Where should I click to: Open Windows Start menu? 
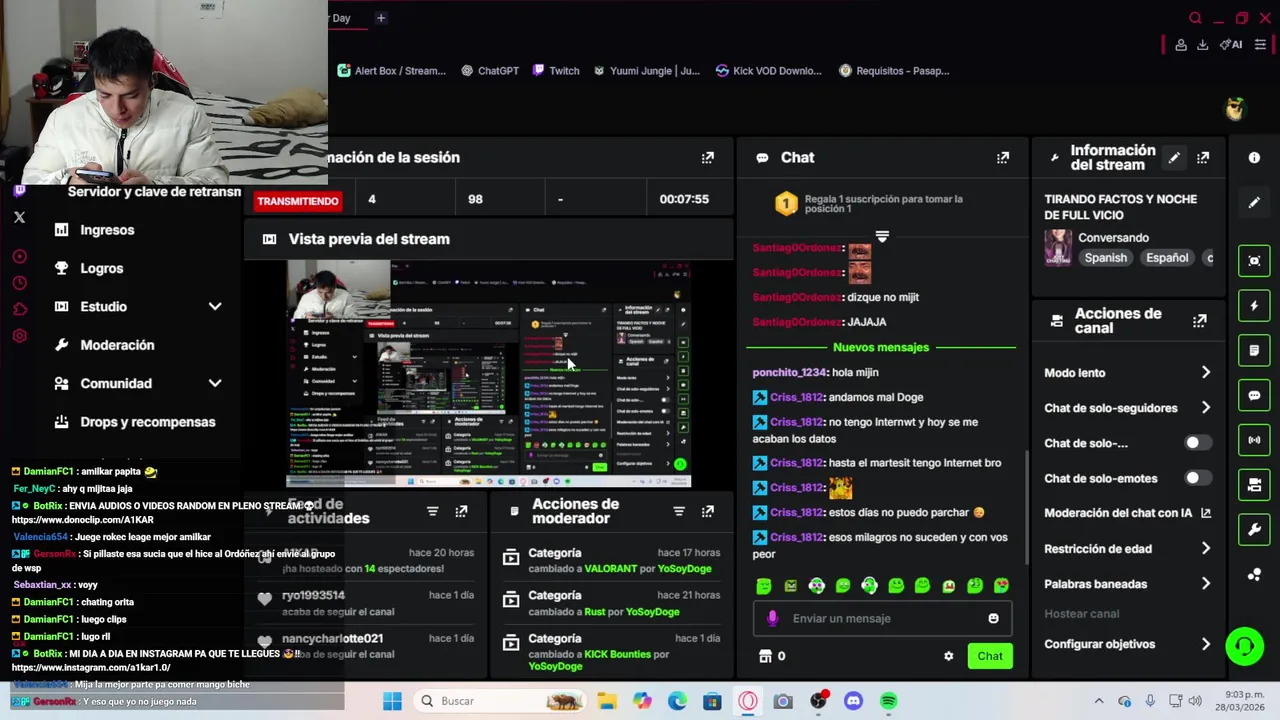pyautogui.click(x=392, y=701)
